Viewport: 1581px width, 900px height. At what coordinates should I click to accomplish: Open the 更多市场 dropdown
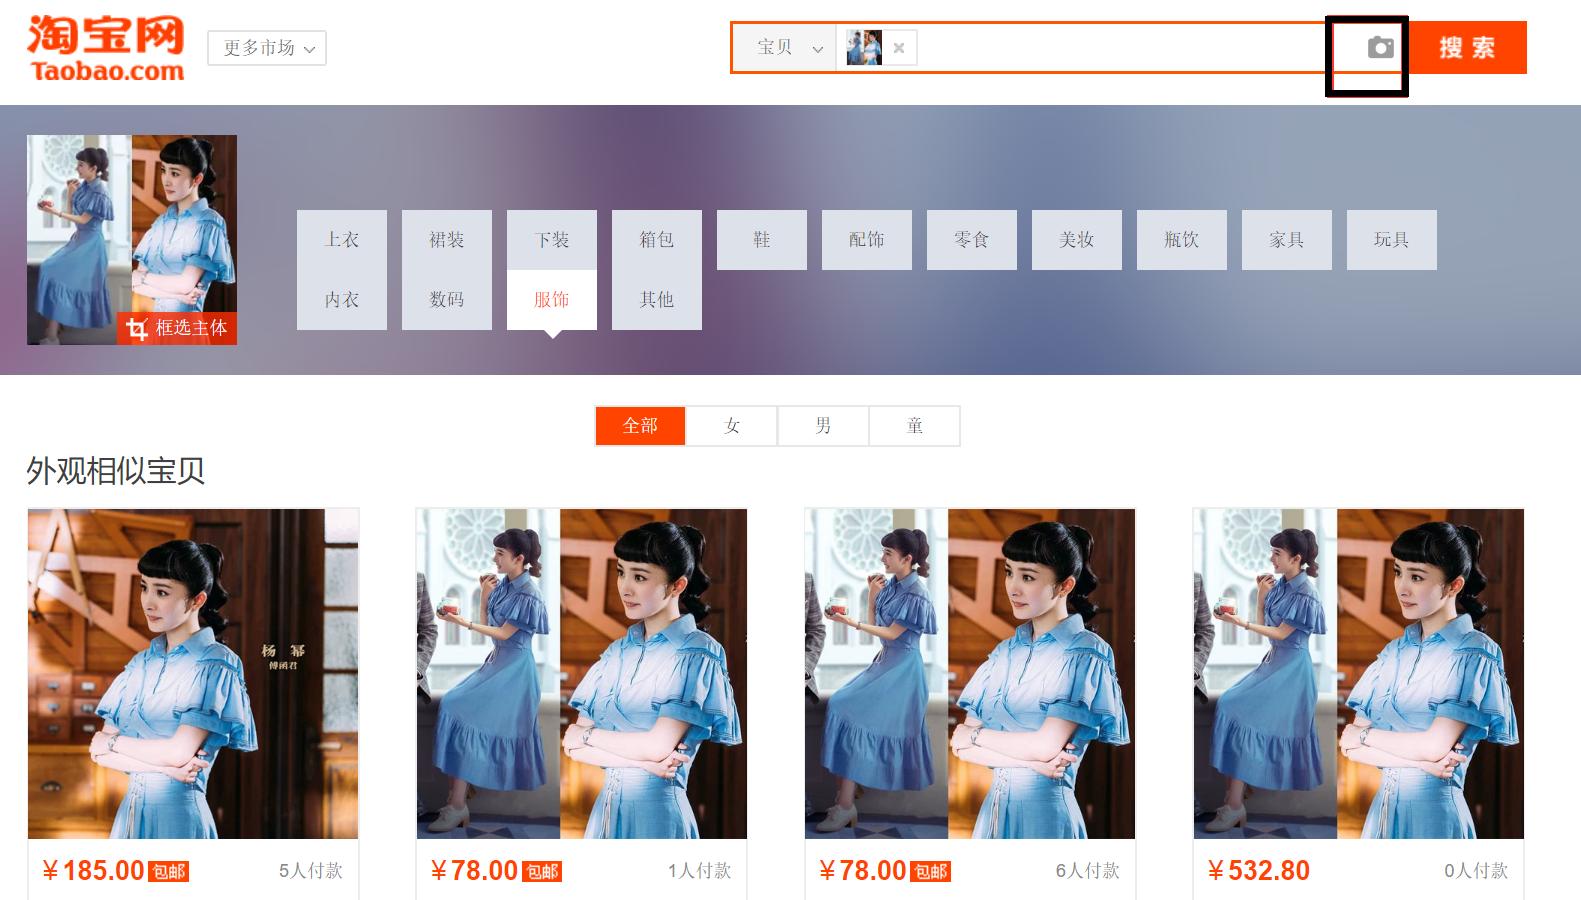click(267, 48)
